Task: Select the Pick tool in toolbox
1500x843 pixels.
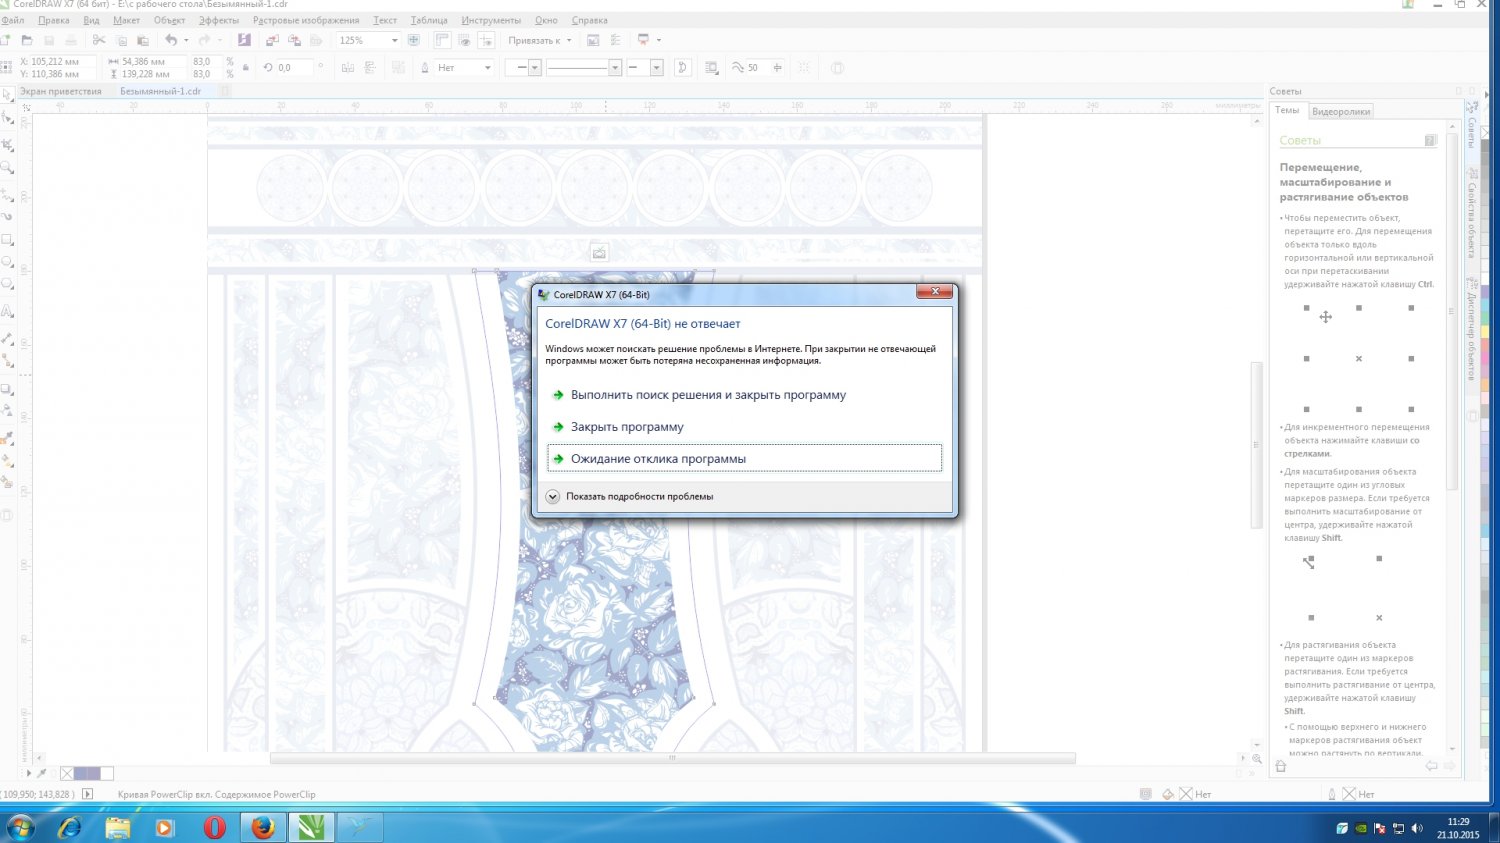Action: click(8, 95)
